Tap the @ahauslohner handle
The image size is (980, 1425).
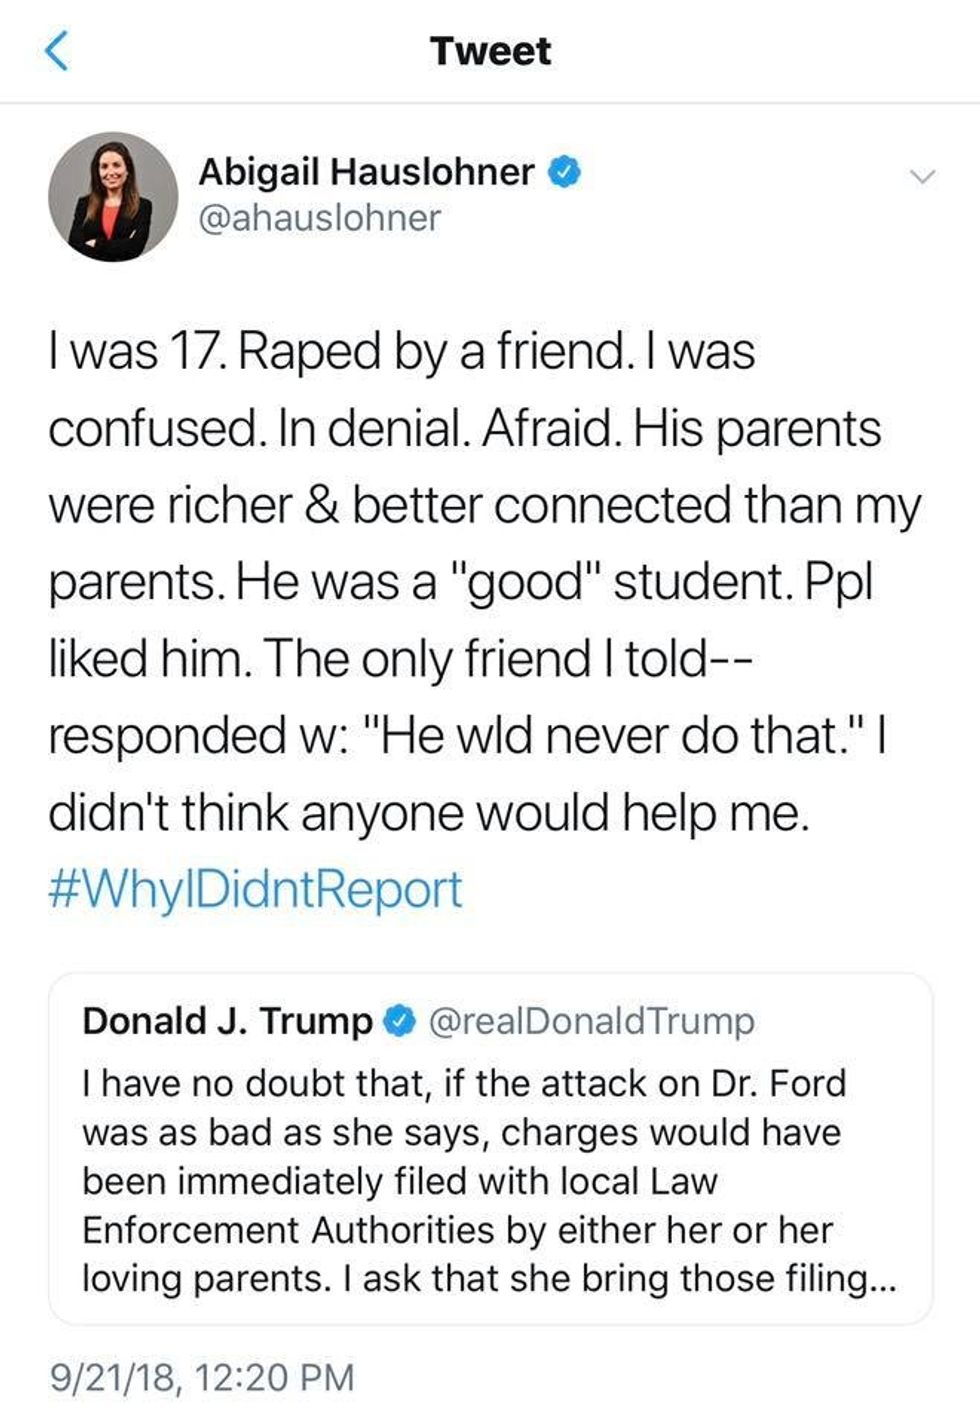click(x=319, y=218)
